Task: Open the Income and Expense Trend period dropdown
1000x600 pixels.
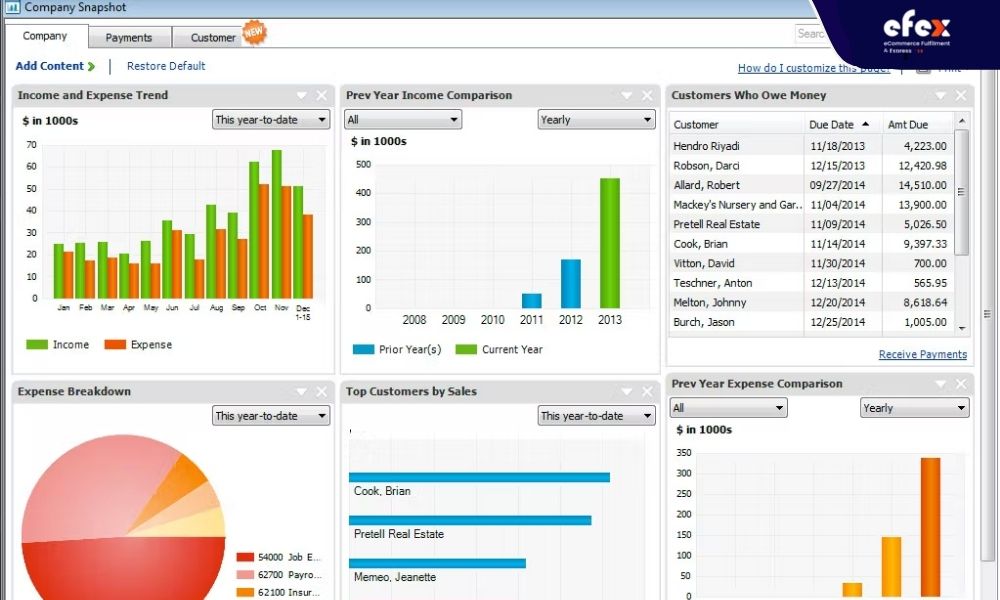Action: click(271, 120)
